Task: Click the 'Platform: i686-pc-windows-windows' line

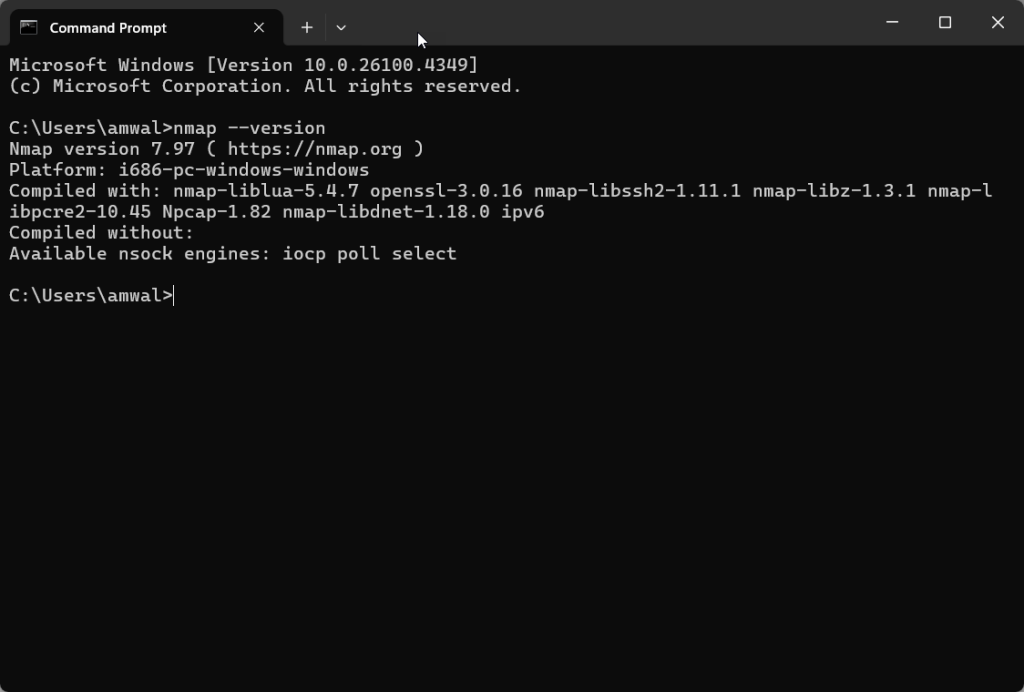Action: click(189, 170)
